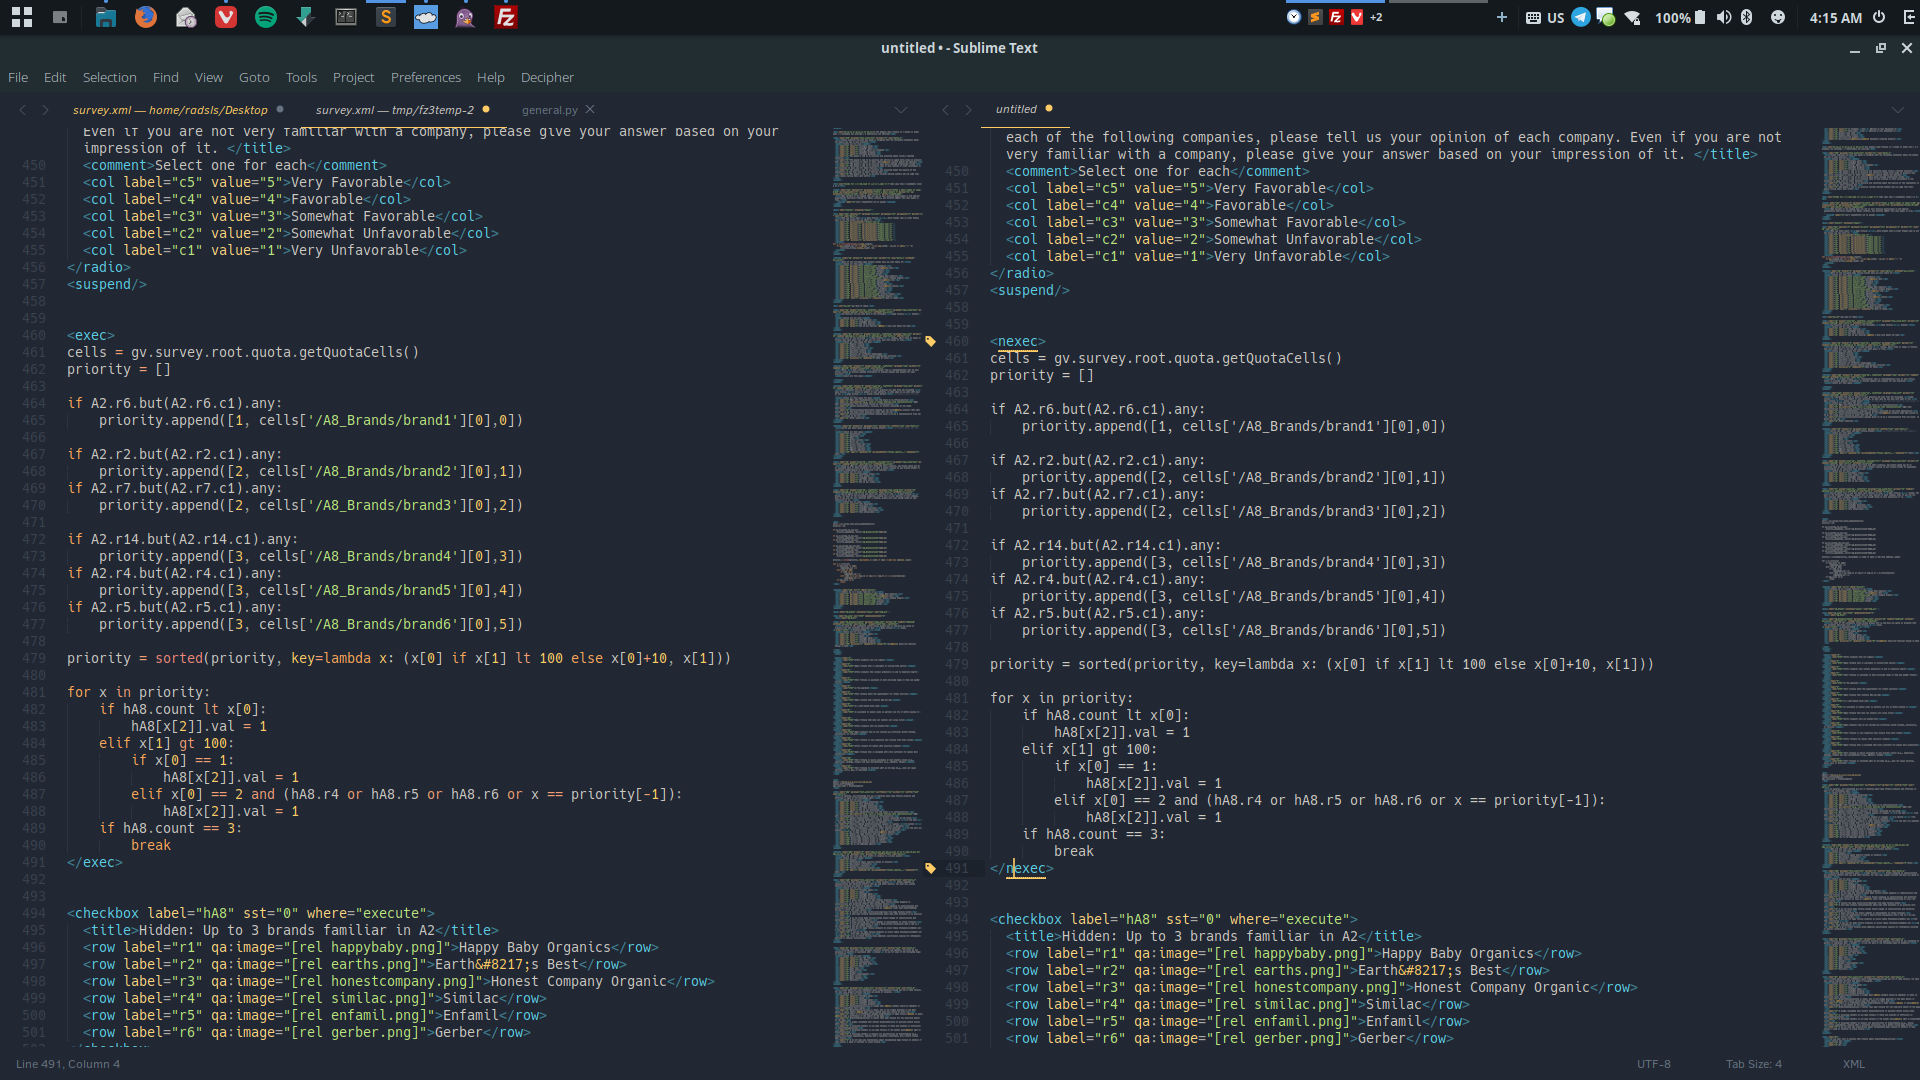This screenshot has width=1920, height=1080.
Task: Open the keyboard layout US indicator
Action: 1545,17
